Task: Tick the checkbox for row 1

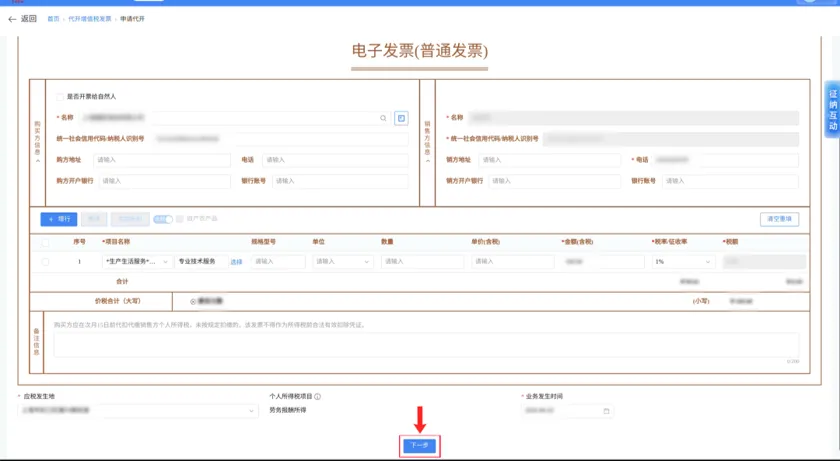Action: click(45, 262)
